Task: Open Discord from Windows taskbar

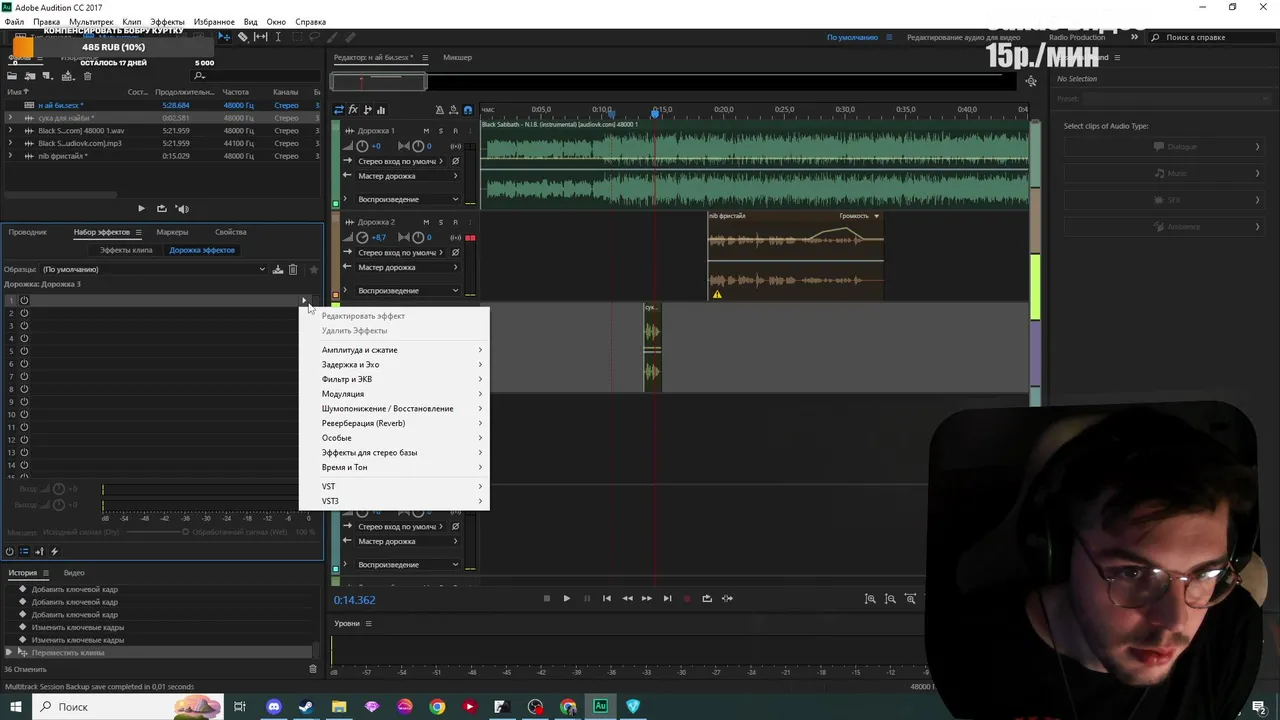Action: [x=274, y=707]
